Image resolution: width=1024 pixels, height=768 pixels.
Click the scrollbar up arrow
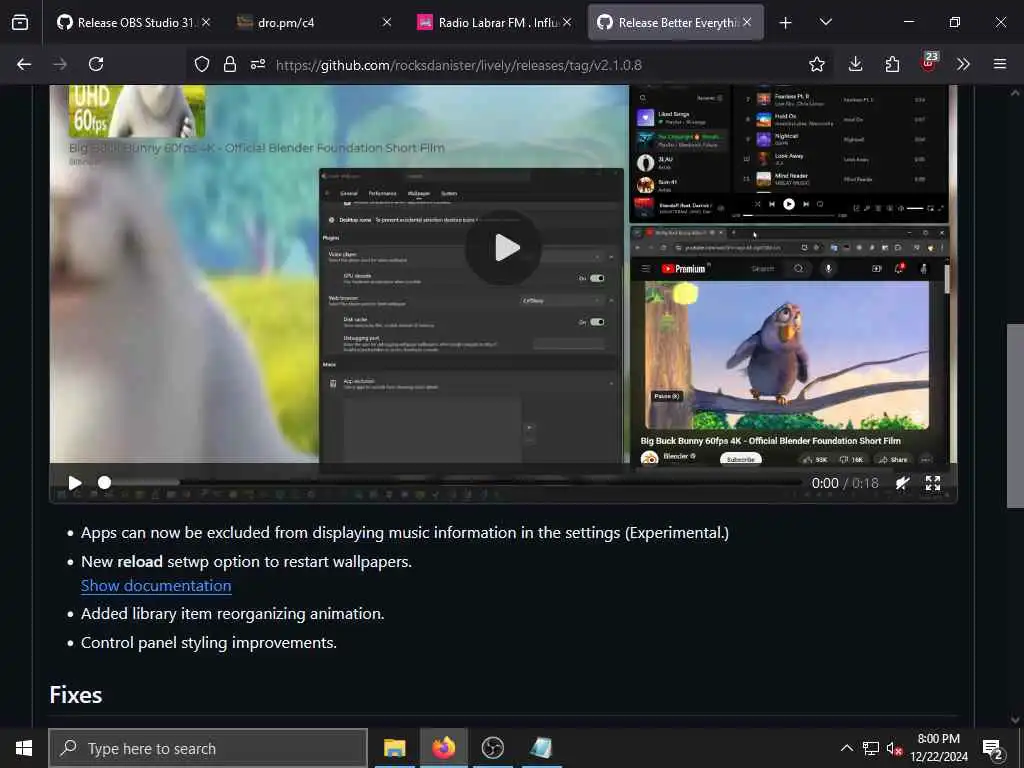[1014, 93]
